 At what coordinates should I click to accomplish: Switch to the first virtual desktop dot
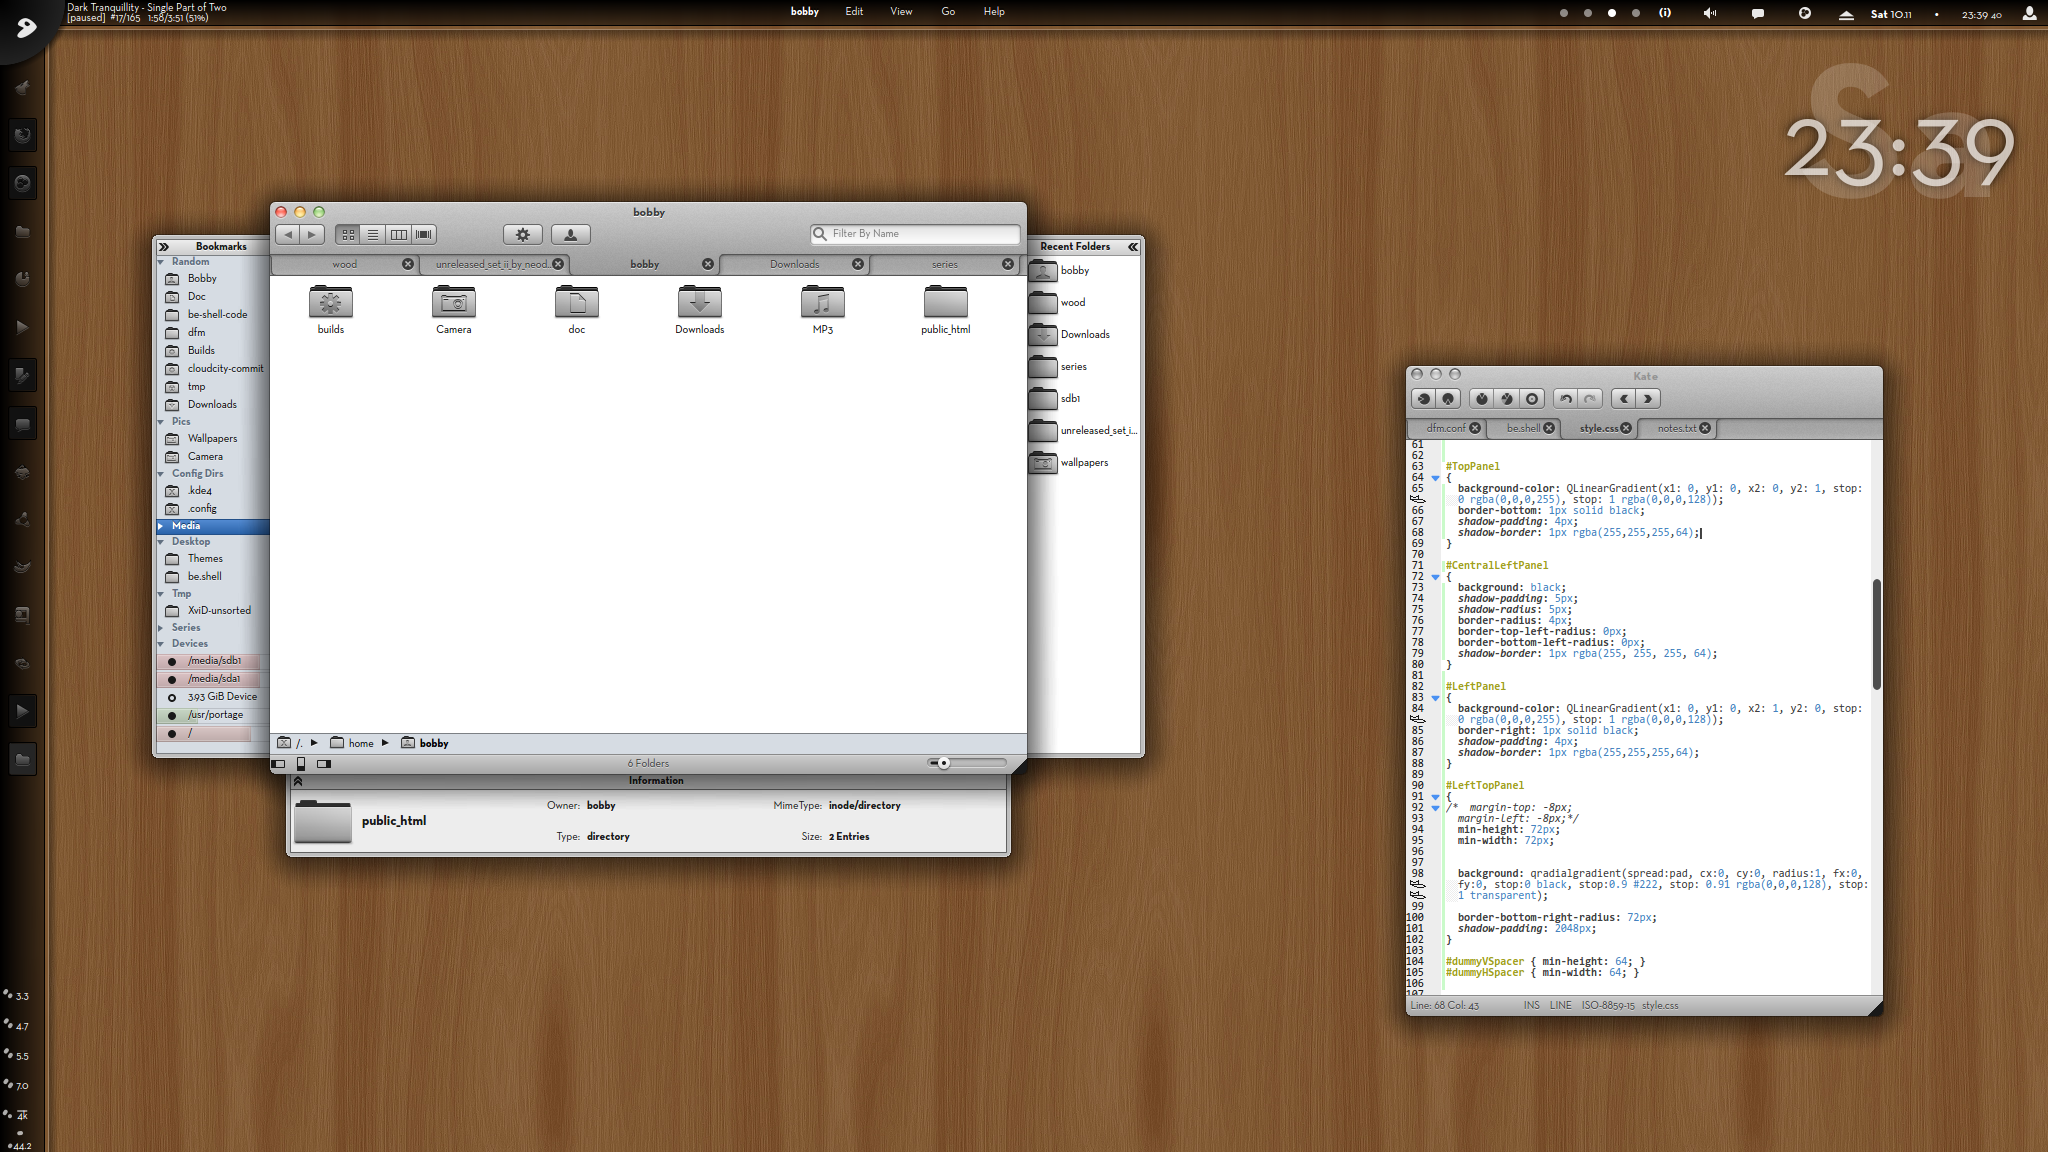(x=1563, y=13)
